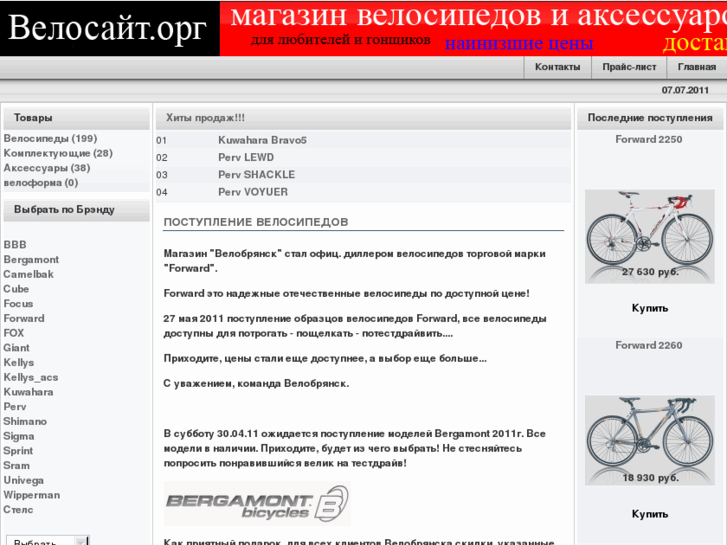Click the магазин велосипедов banner headline
The height and width of the screenshot is (545, 727).
coord(478,15)
